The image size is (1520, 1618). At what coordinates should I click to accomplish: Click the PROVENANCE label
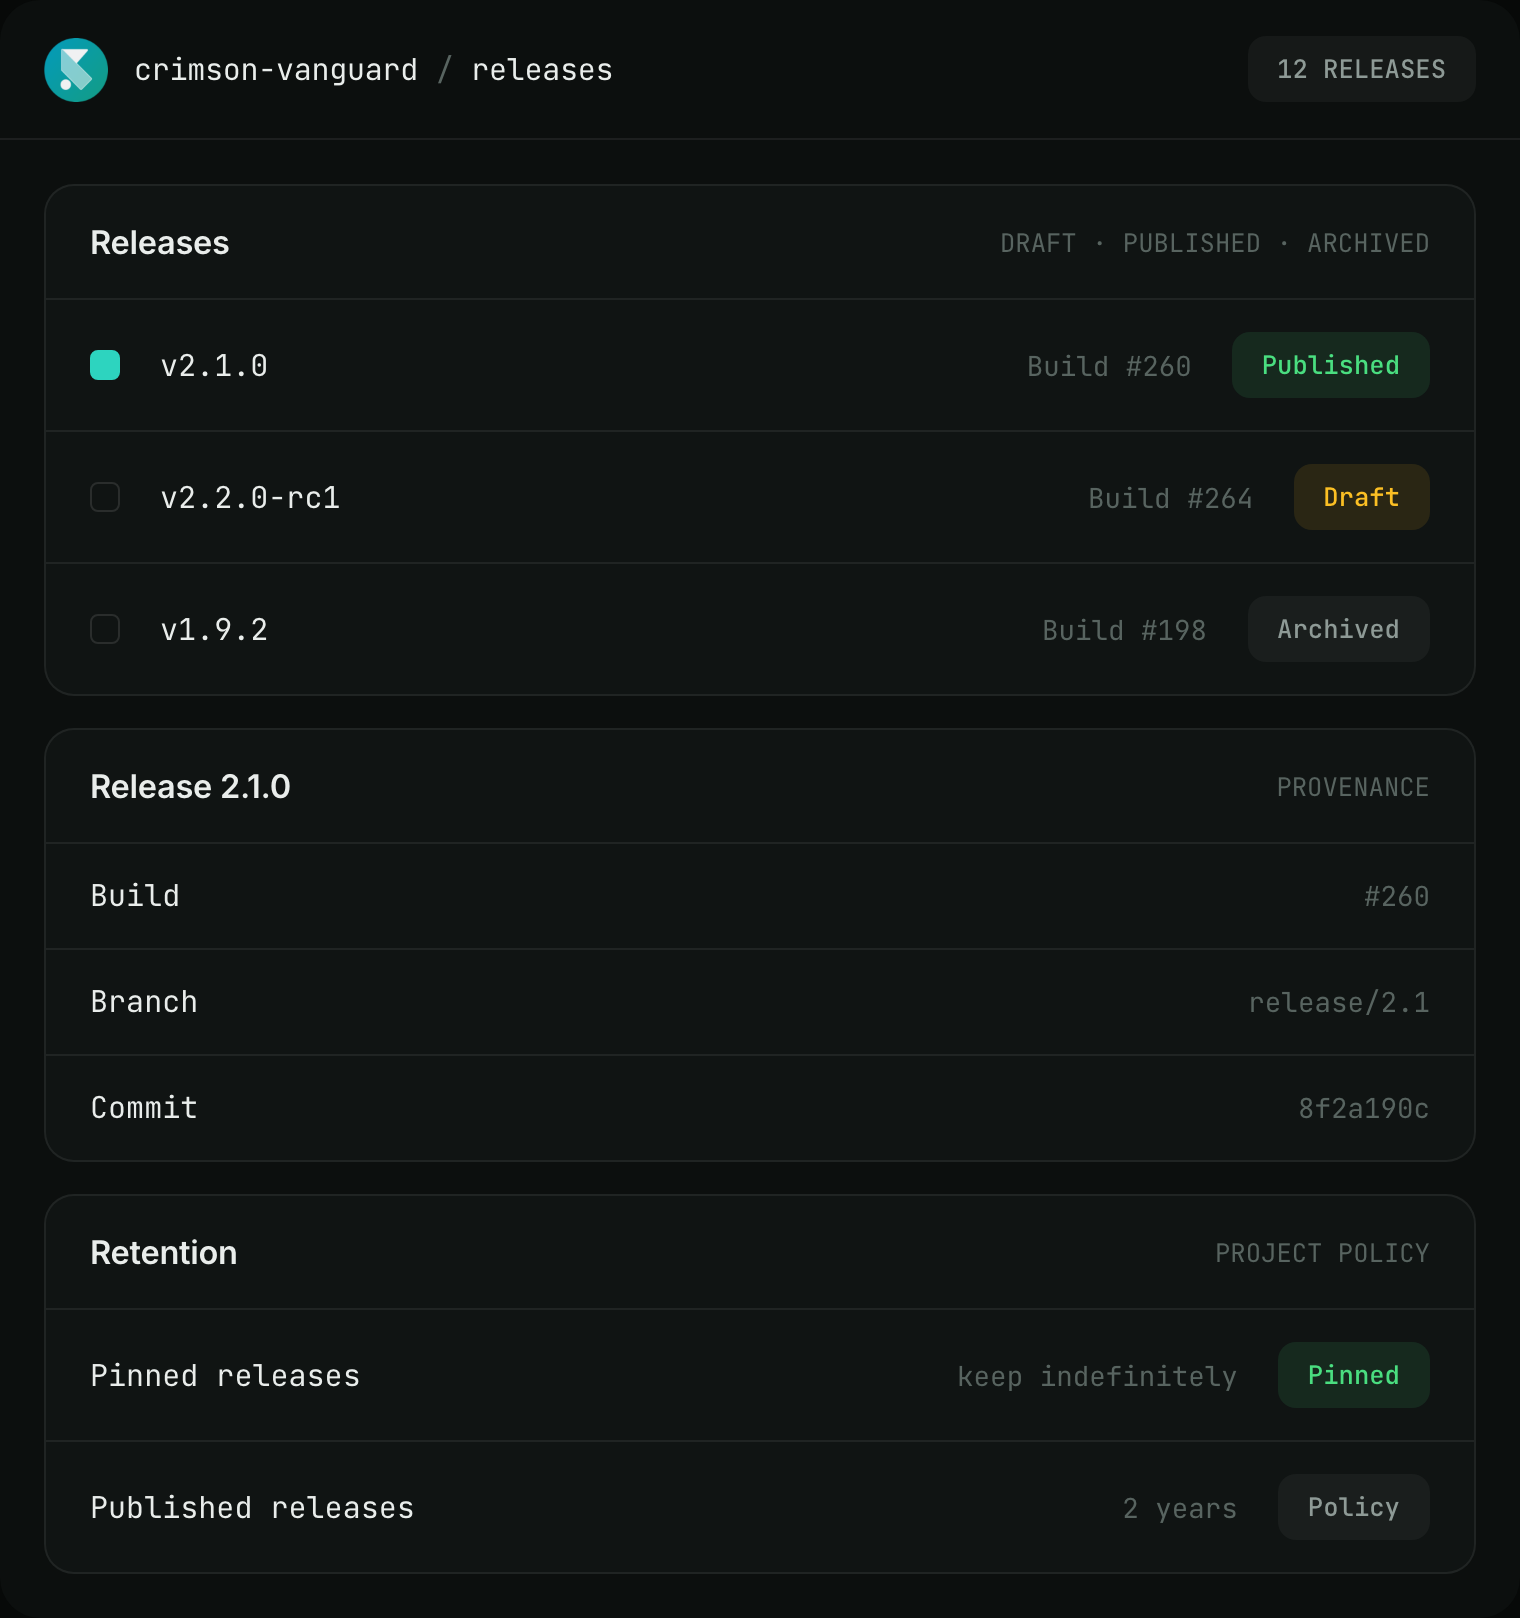(1353, 787)
